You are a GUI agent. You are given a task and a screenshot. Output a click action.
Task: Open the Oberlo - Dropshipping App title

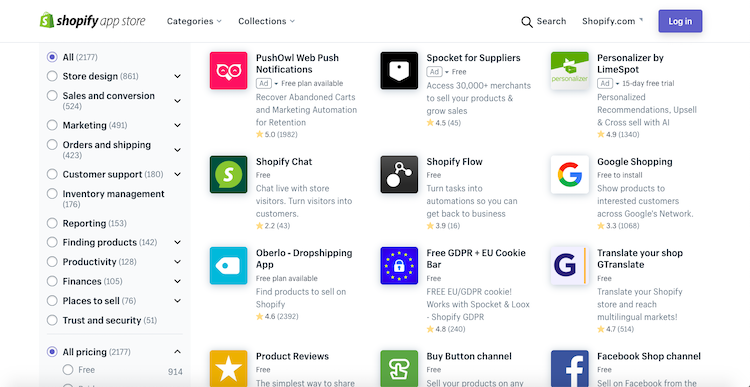click(x=304, y=259)
